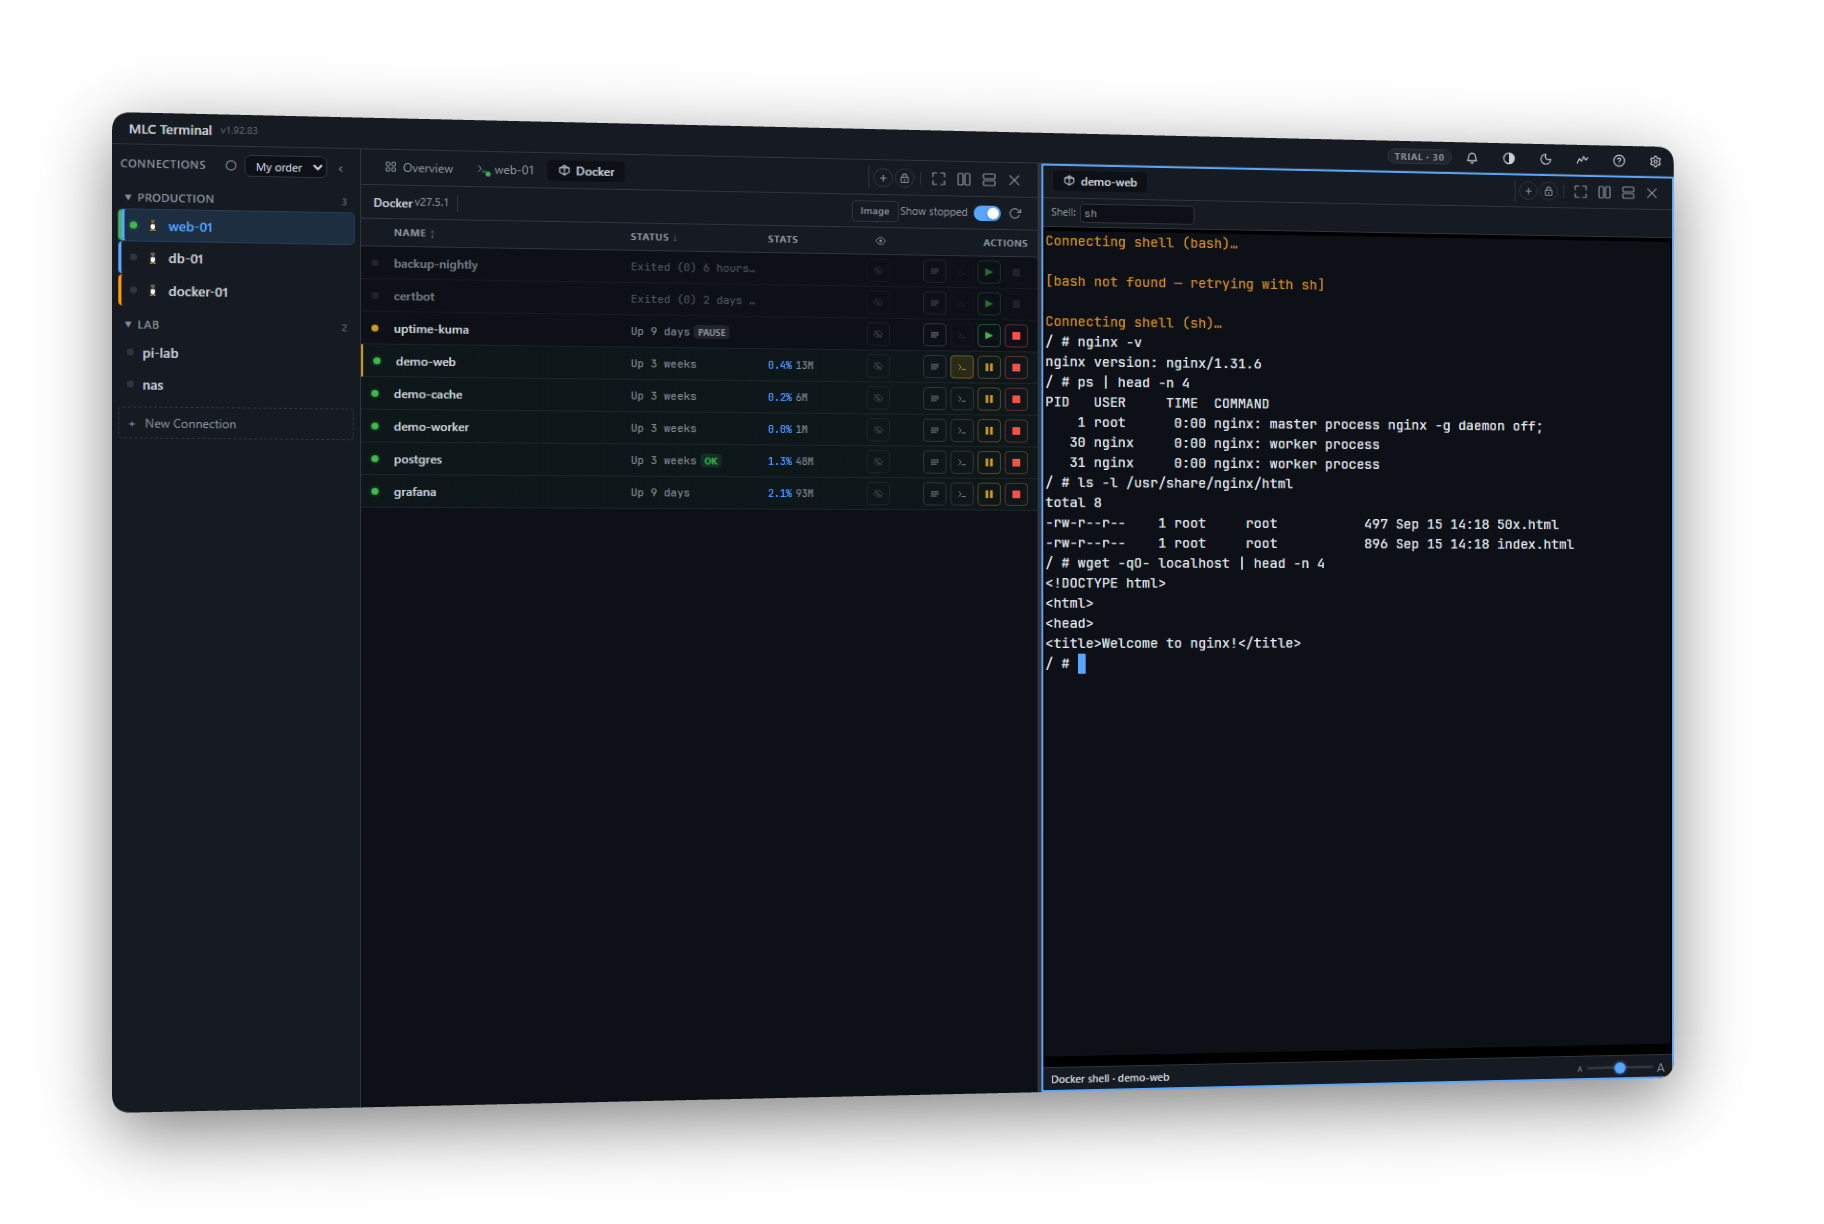Open settings with the gear icon
The image size is (1824, 1224).
coord(1655,161)
